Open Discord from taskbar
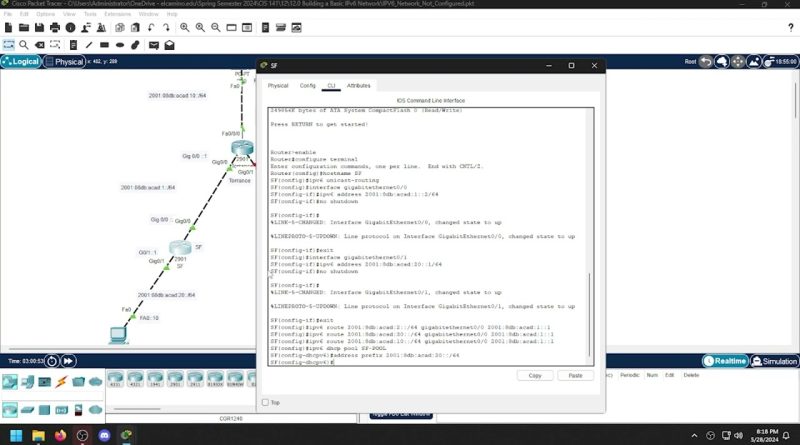The height and width of the screenshot is (445, 800). coord(105,435)
